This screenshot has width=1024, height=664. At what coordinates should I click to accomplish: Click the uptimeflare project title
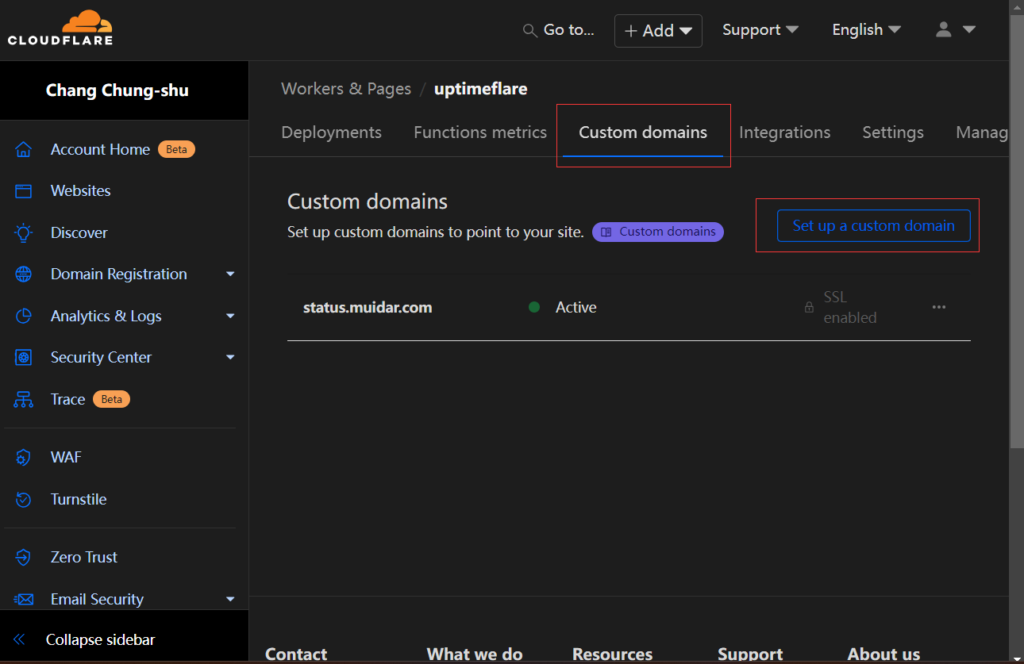tap(481, 89)
